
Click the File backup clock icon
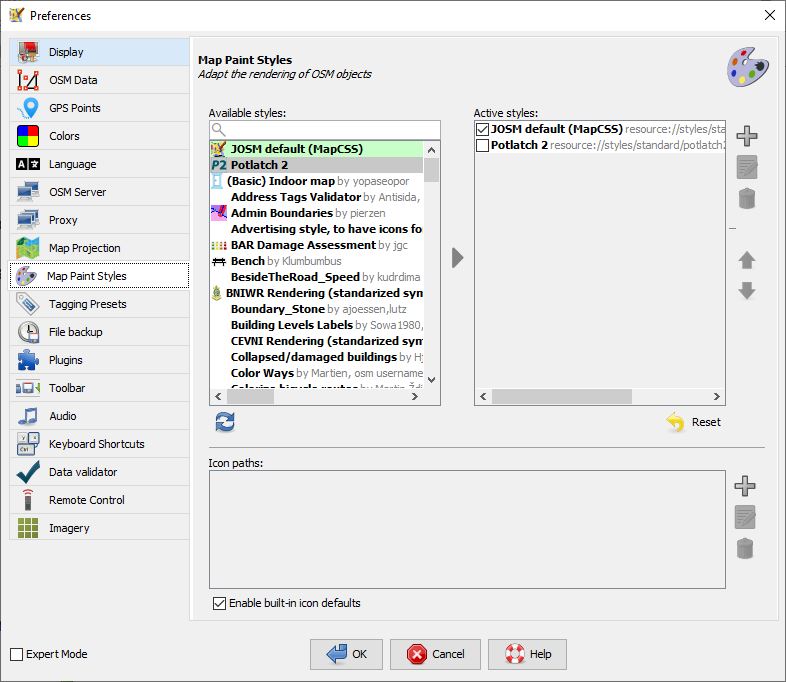[x=28, y=332]
